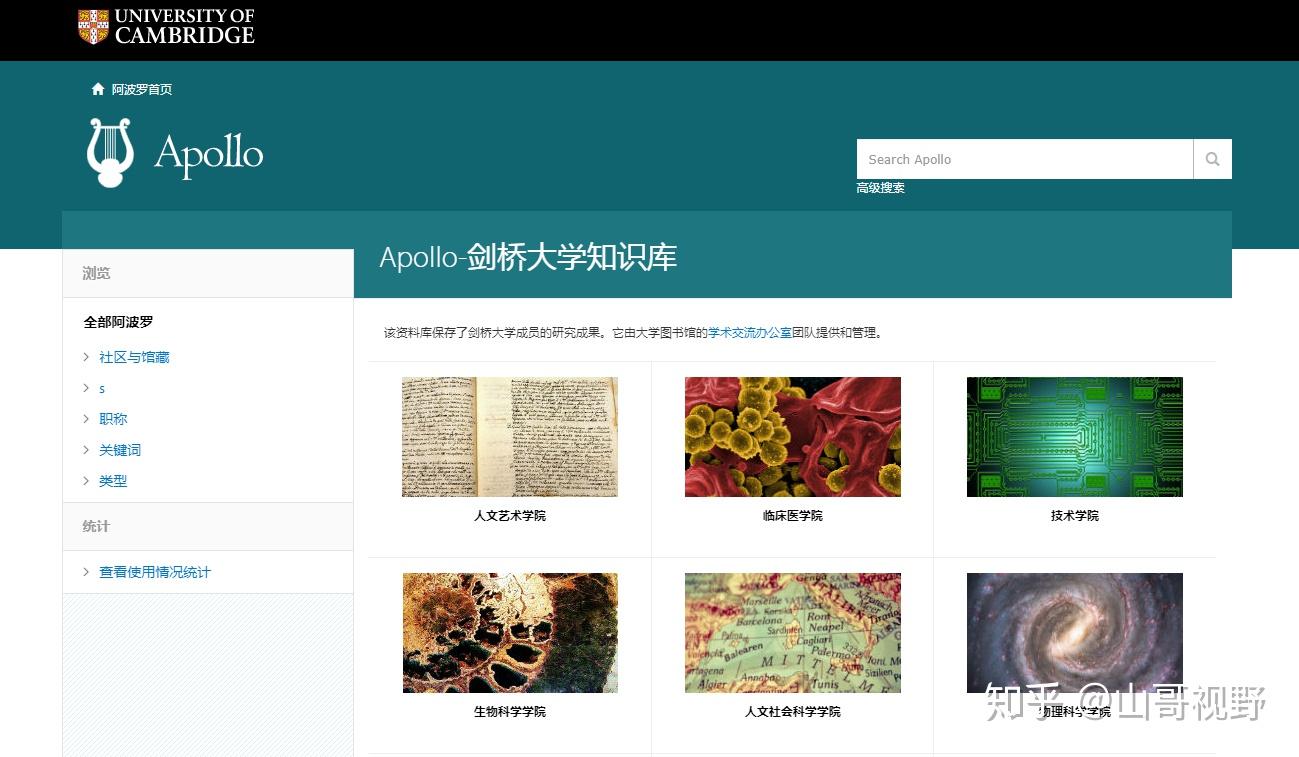Viewport: 1299px width, 757px height.
Task: Click the 临床医学院 caption
Action: point(793,516)
